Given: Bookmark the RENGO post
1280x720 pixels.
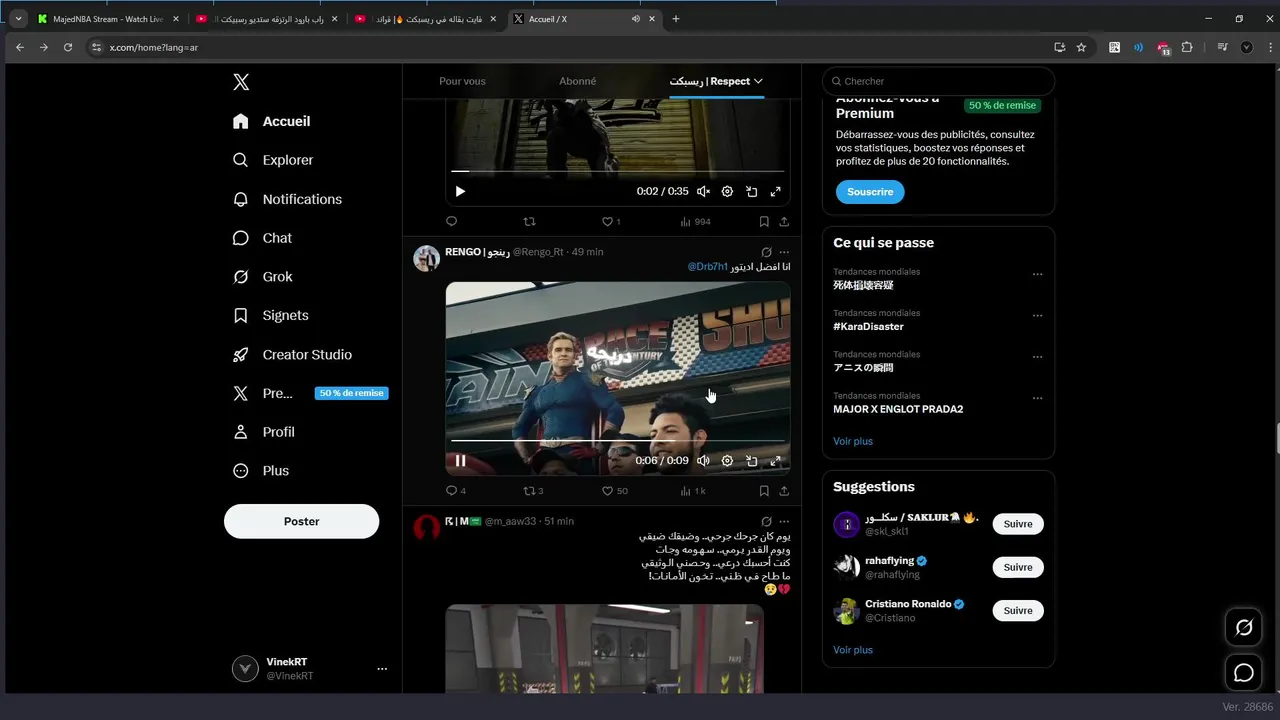Looking at the screenshot, I should pos(764,491).
